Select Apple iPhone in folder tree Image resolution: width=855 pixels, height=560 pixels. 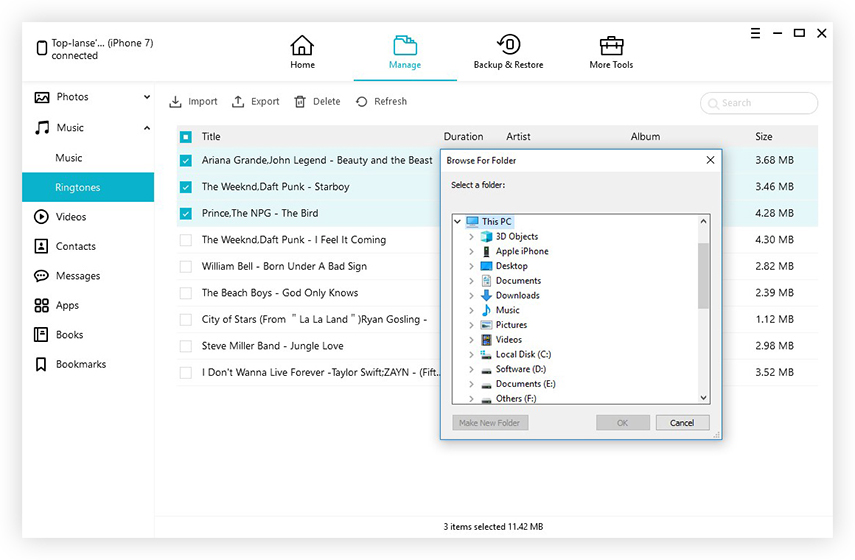522,251
